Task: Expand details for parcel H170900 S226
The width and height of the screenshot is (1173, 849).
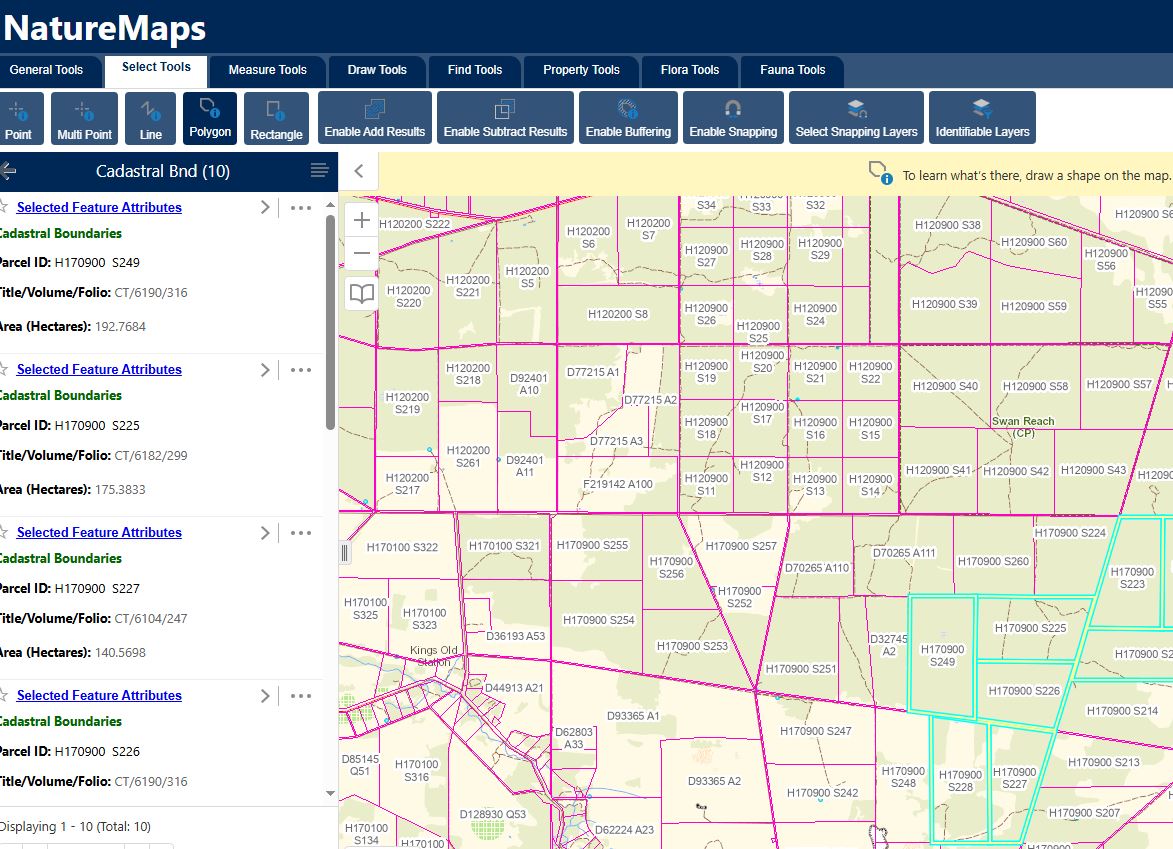Action: [x=265, y=696]
